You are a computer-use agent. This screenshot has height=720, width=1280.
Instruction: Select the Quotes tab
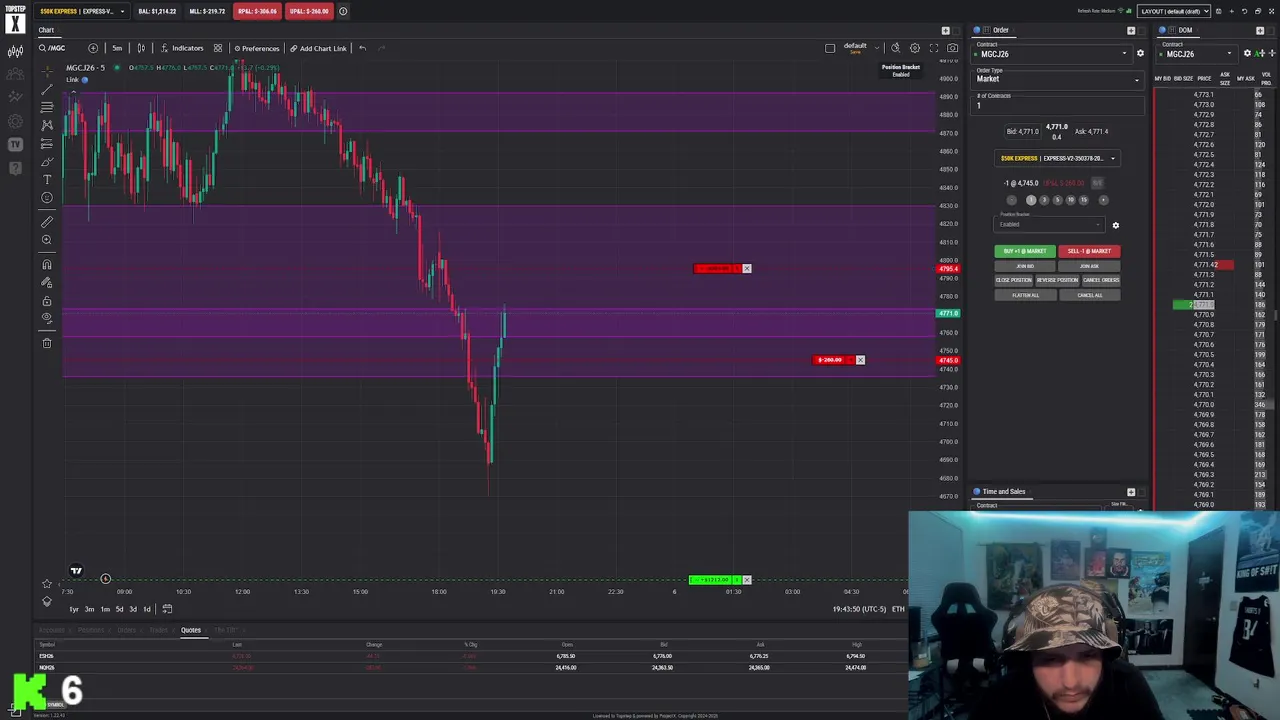coord(190,630)
